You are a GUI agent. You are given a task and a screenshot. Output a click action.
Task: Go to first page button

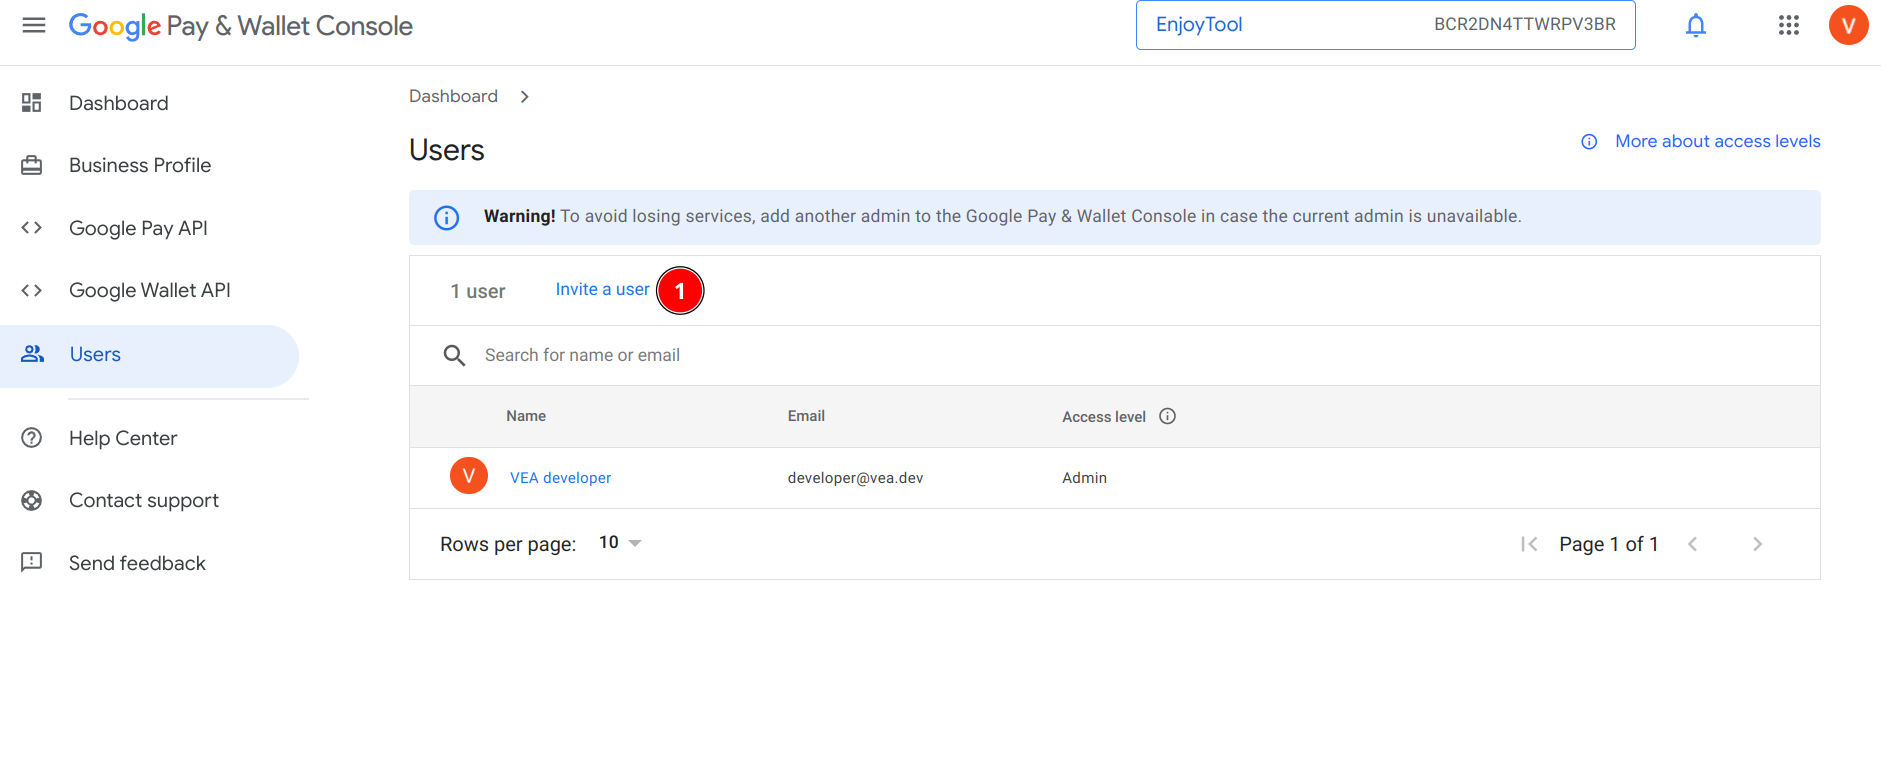1529,544
